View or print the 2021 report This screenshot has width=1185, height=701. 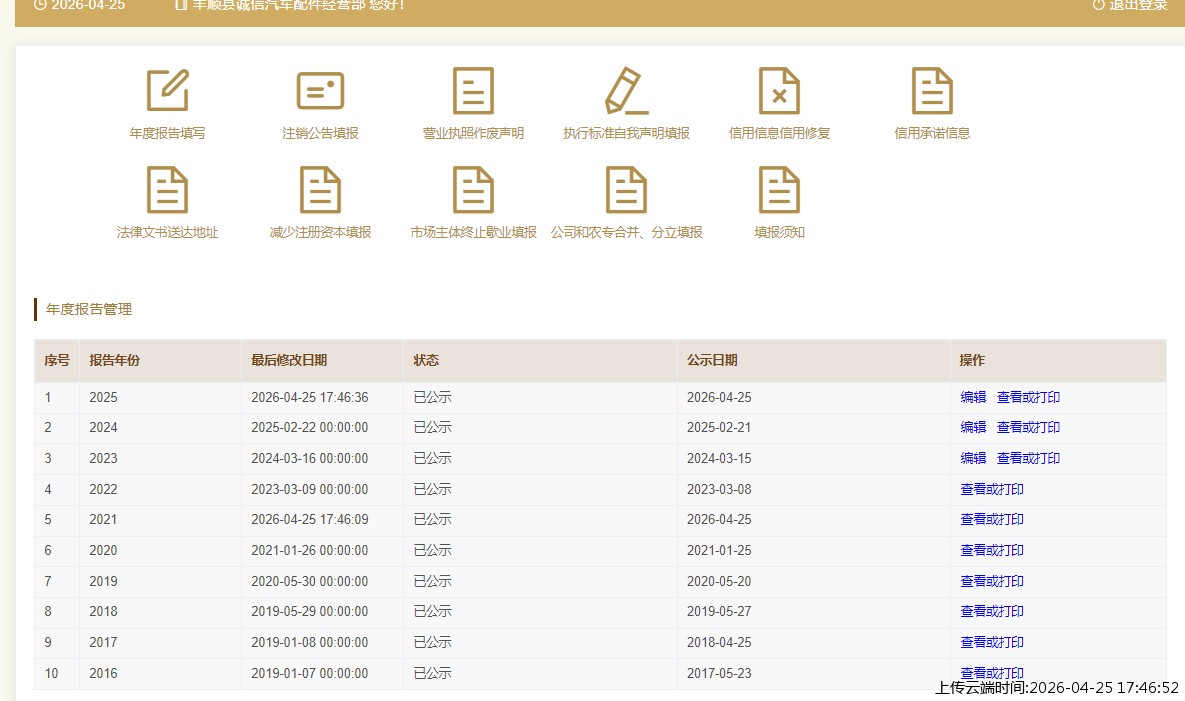pyautogui.click(x=992, y=519)
